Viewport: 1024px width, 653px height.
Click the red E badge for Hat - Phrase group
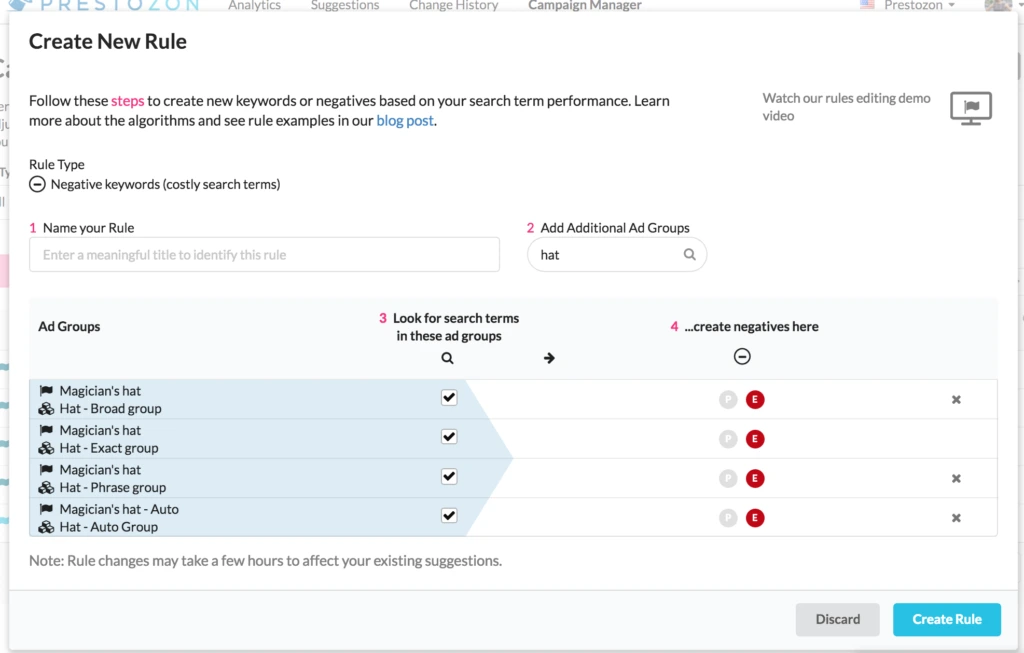(755, 479)
